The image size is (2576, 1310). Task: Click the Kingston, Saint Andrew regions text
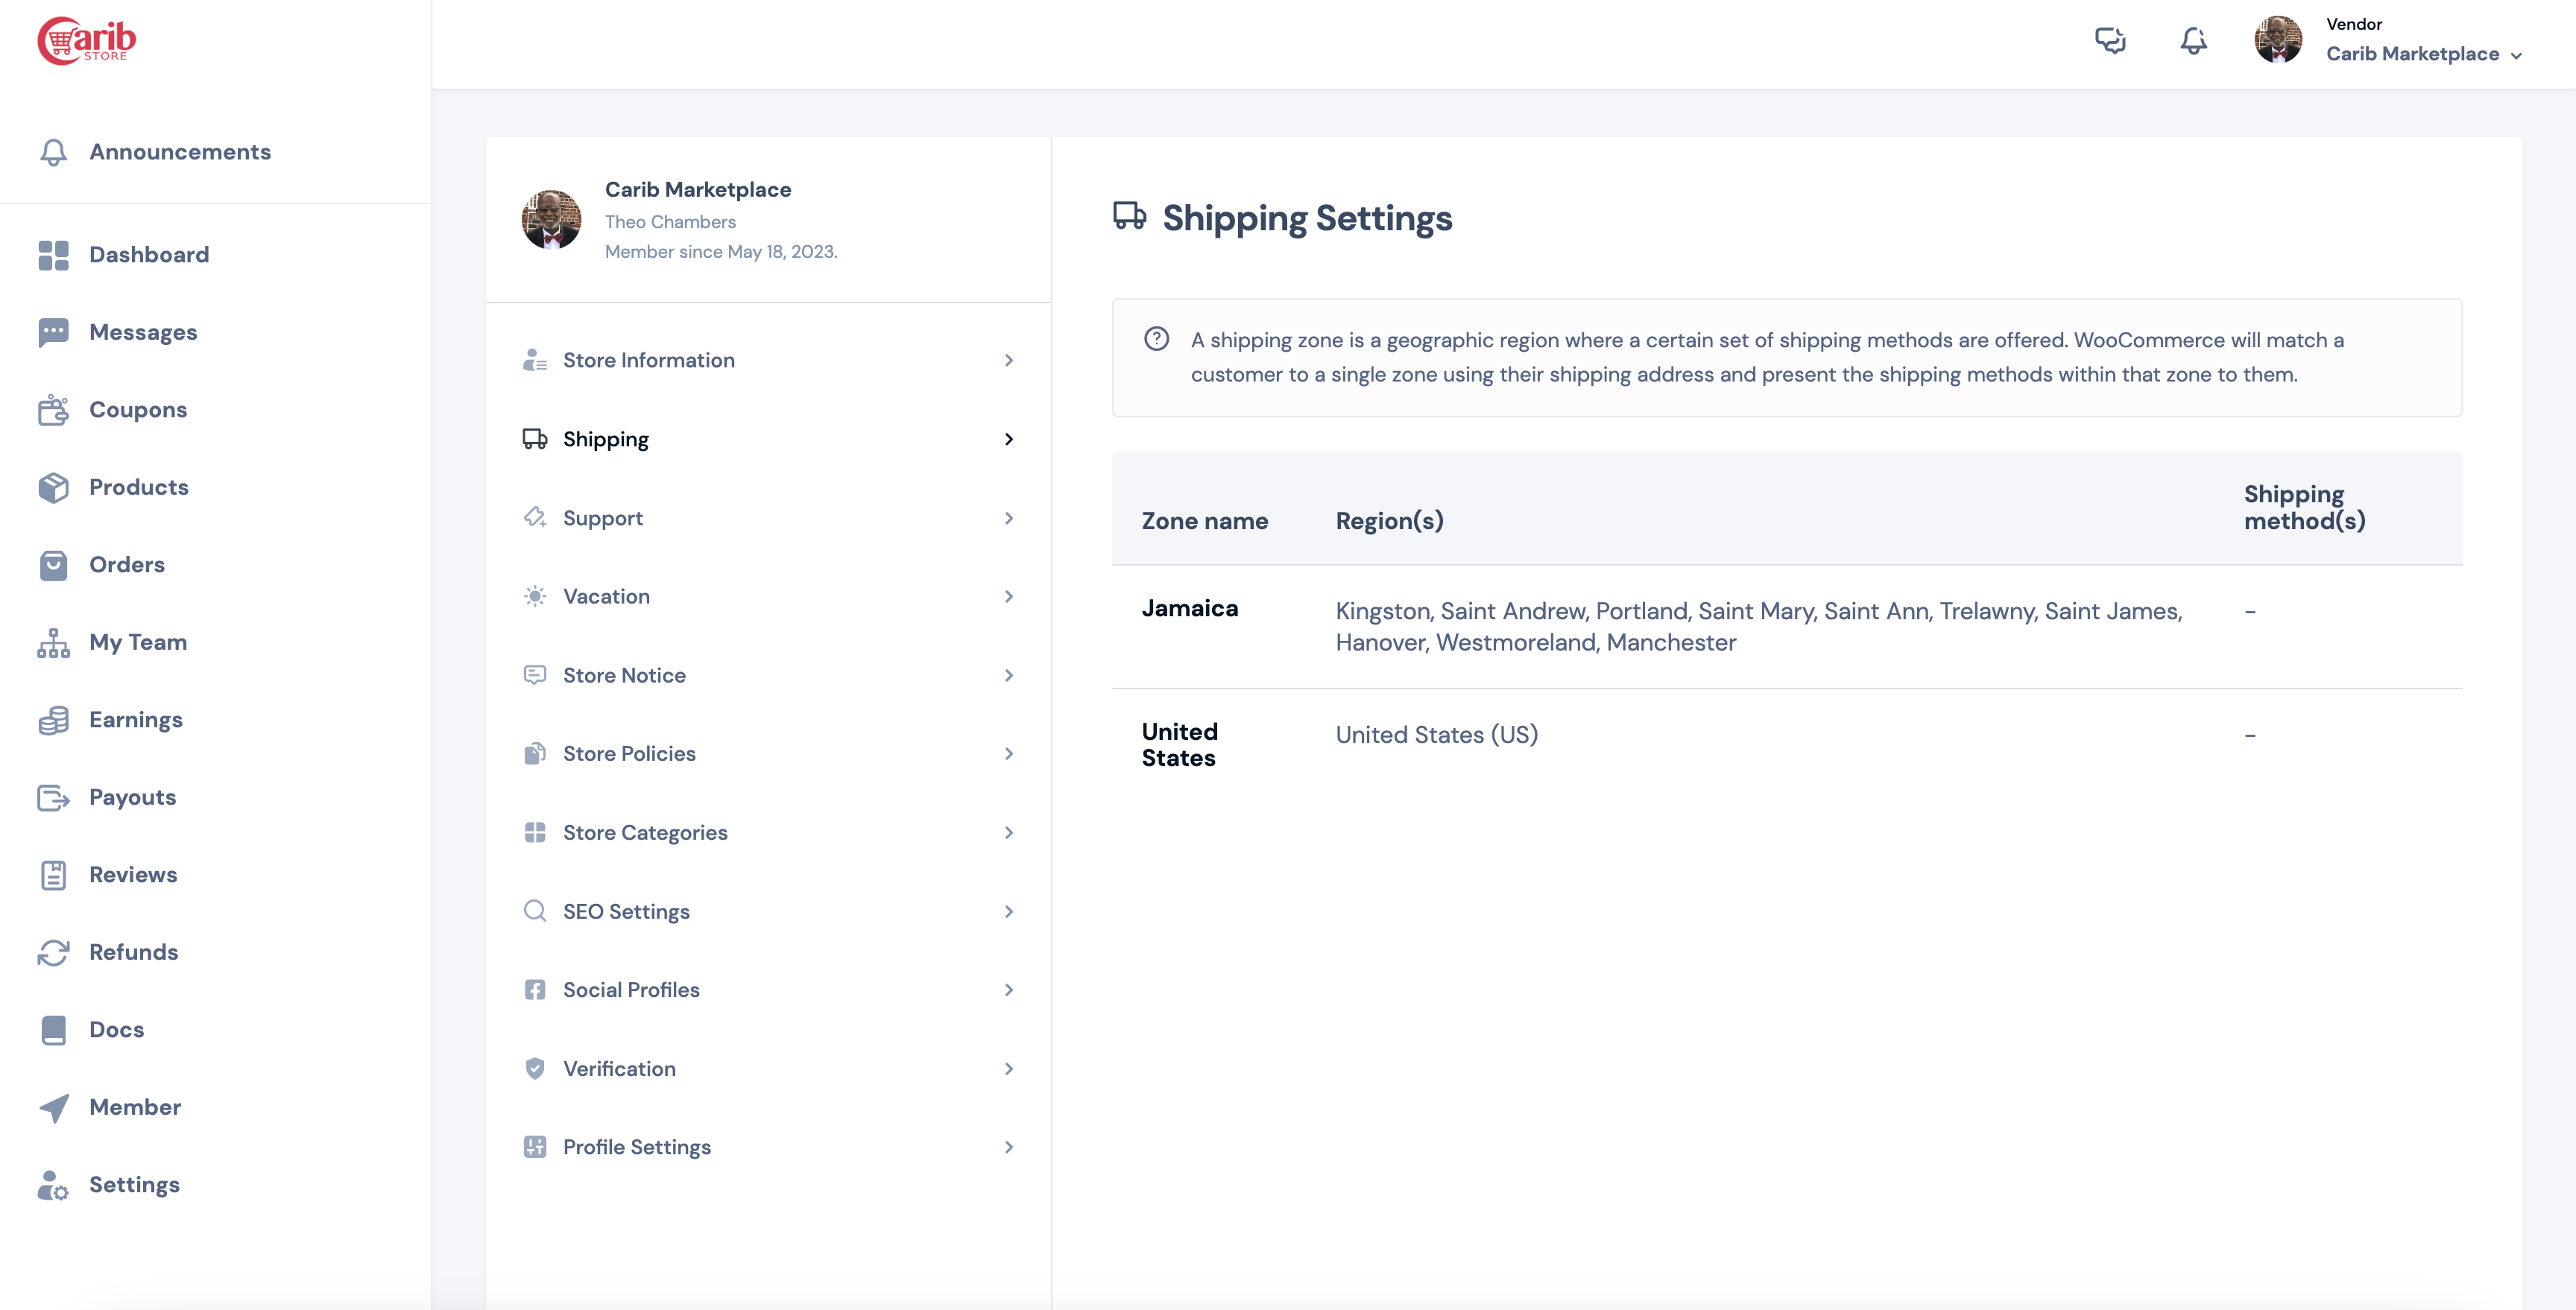(x=1759, y=627)
